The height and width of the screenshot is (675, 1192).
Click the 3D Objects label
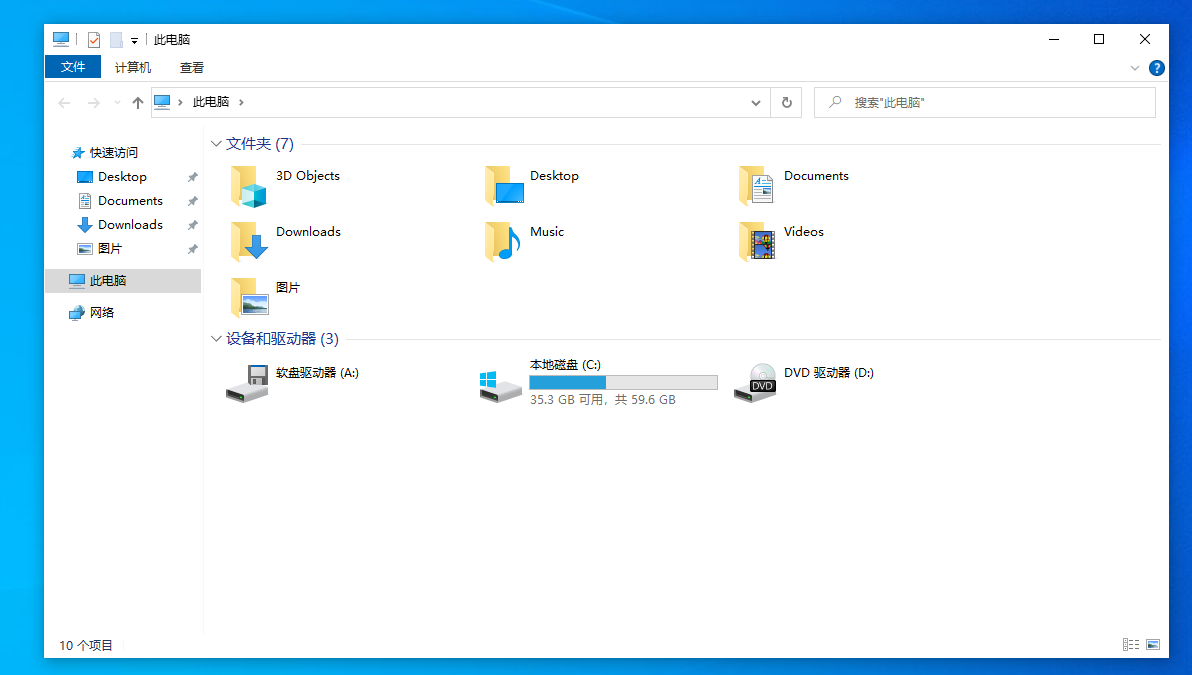point(308,176)
